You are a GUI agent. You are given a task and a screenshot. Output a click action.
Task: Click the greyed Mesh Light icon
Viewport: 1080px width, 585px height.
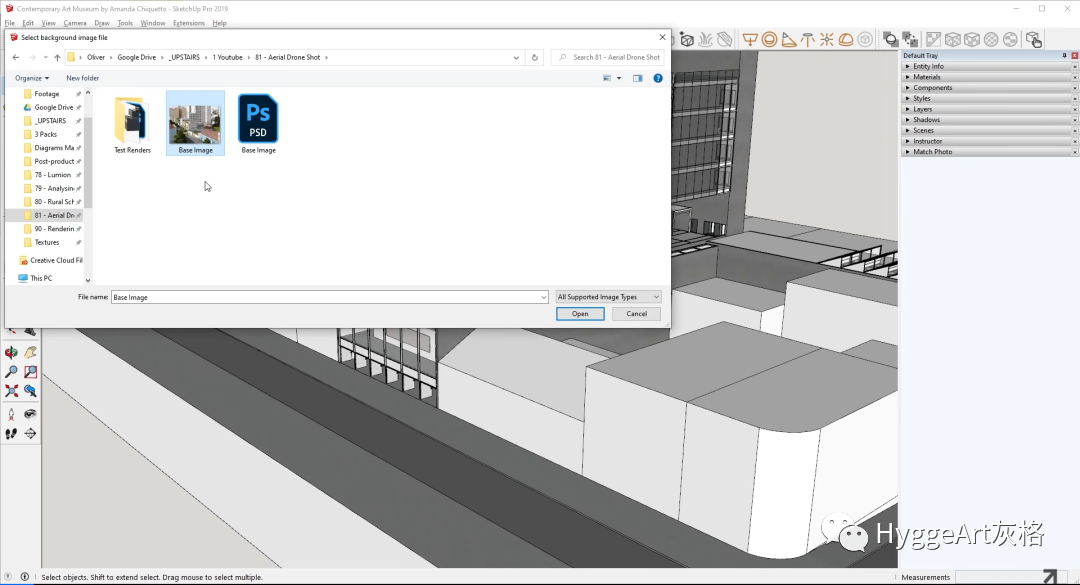point(865,40)
